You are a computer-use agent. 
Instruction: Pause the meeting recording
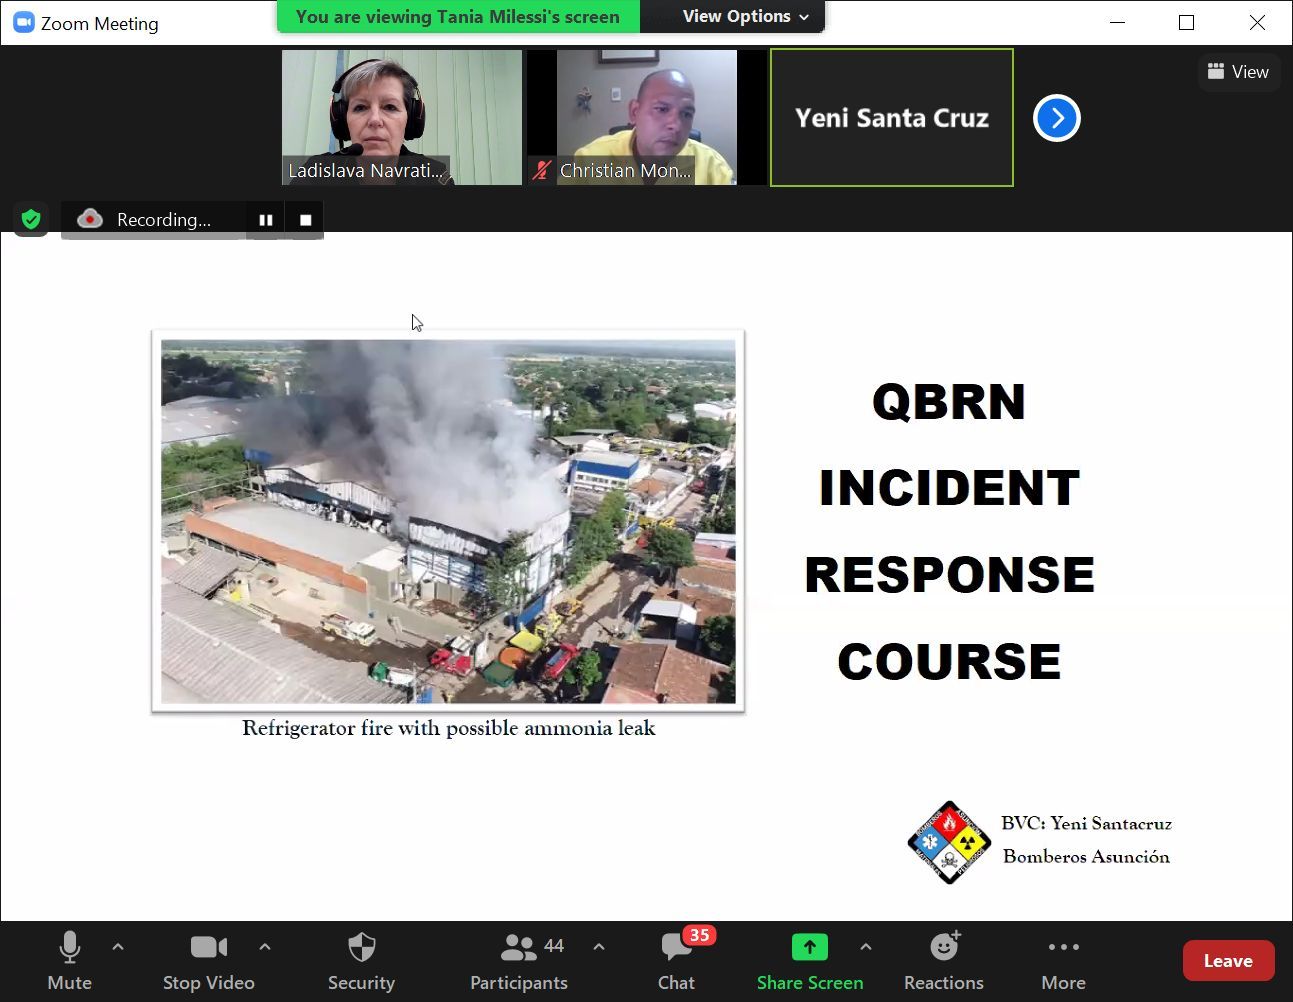(265, 219)
